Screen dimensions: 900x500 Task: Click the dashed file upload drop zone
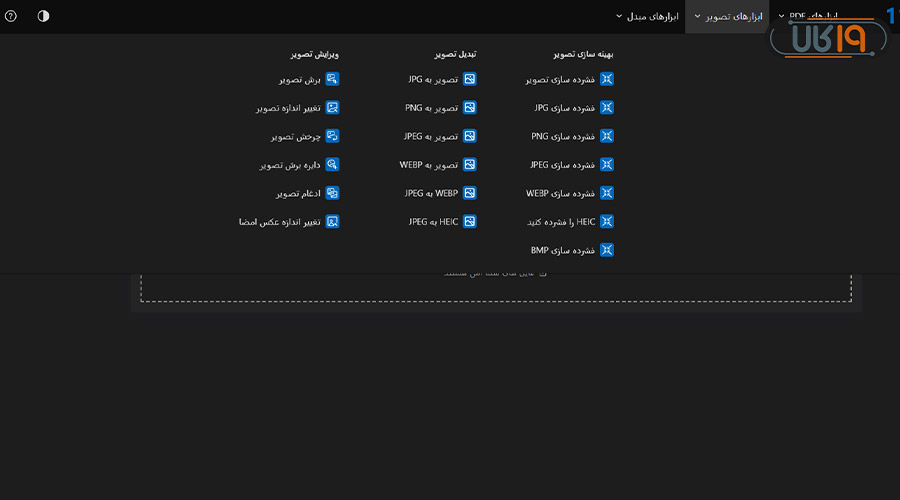pos(495,286)
